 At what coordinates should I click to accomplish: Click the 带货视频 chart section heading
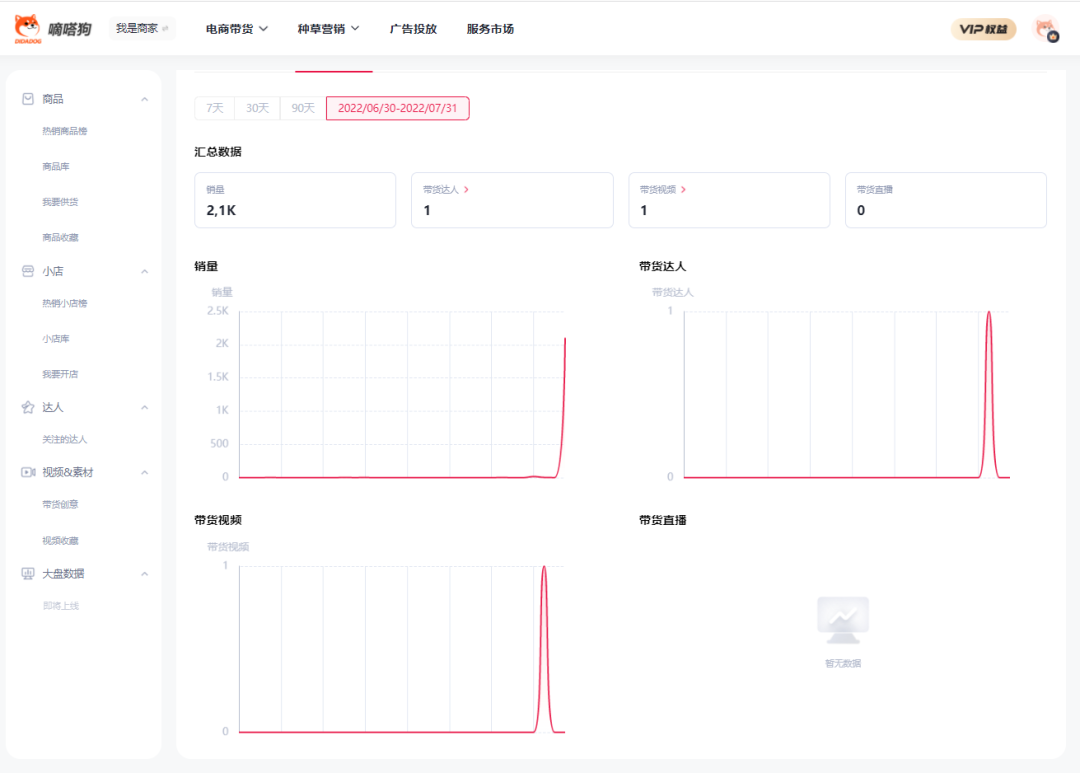click(x=218, y=520)
